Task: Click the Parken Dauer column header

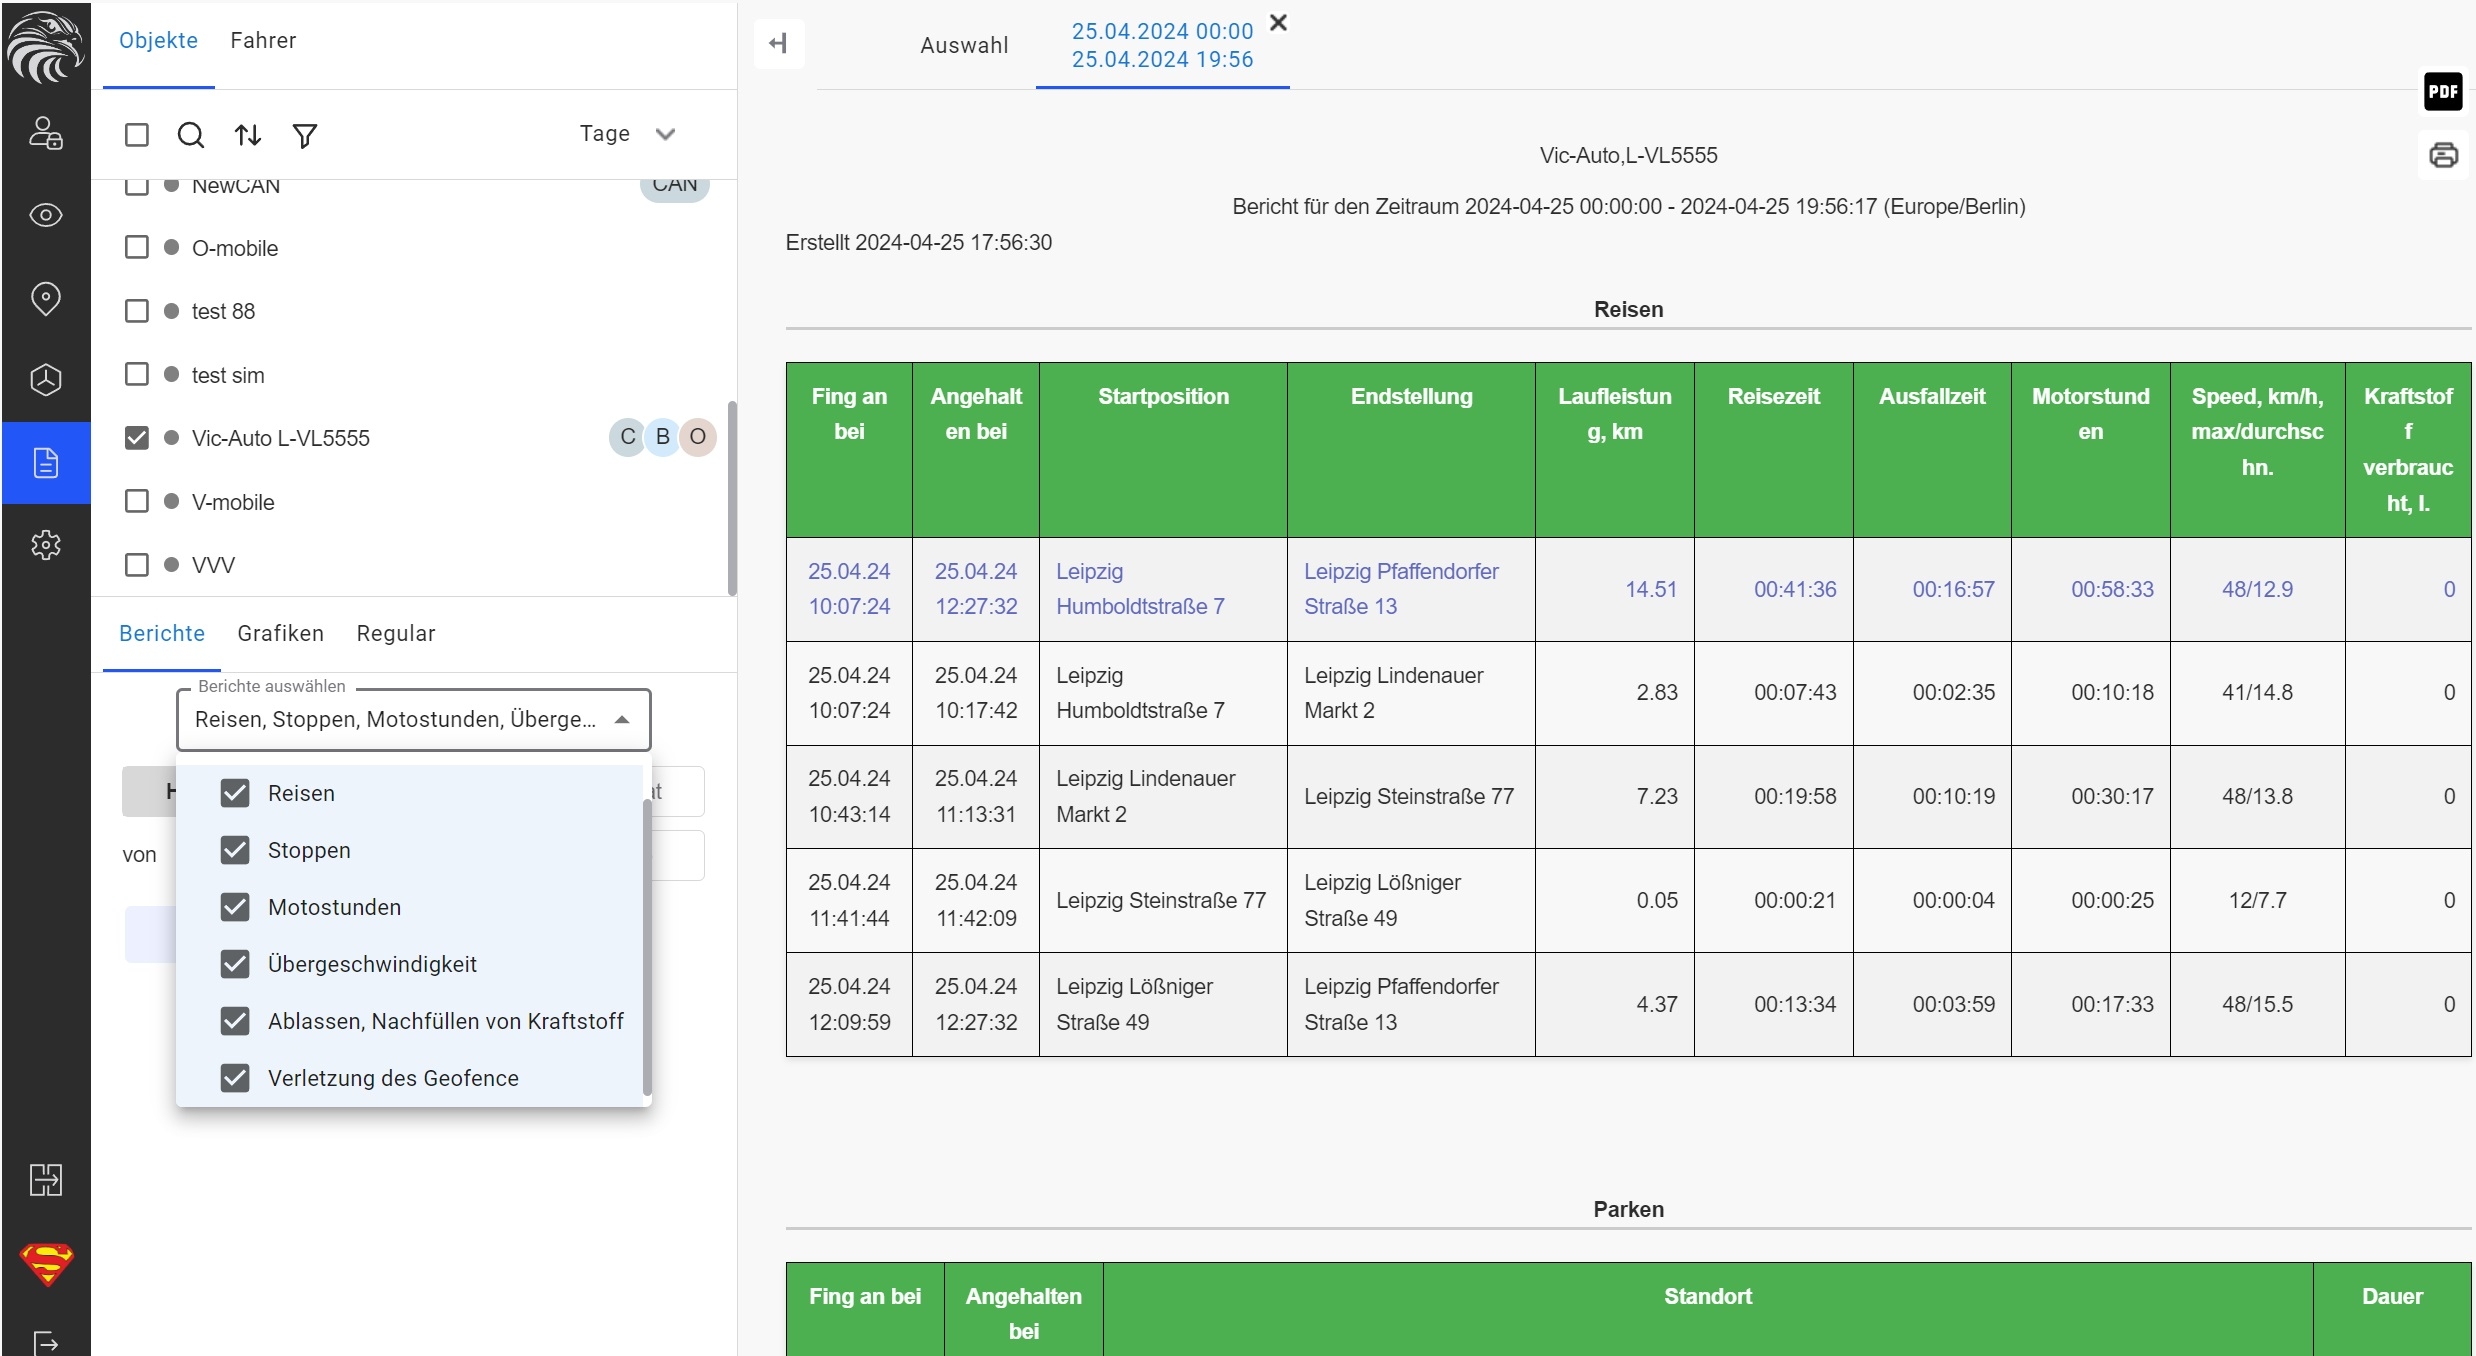Action: (x=2392, y=1310)
